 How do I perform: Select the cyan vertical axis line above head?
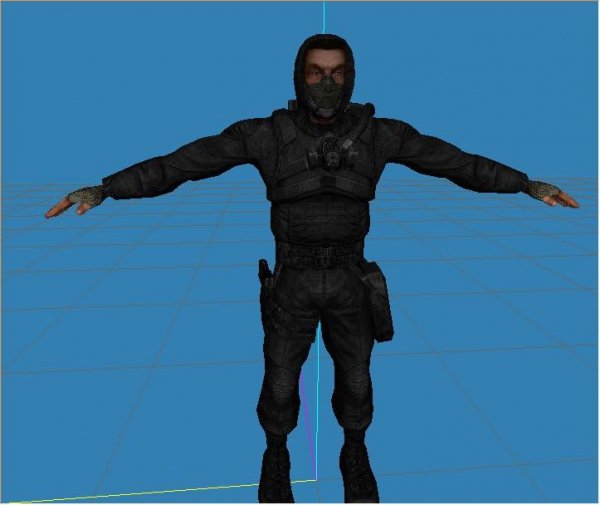point(324,17)
